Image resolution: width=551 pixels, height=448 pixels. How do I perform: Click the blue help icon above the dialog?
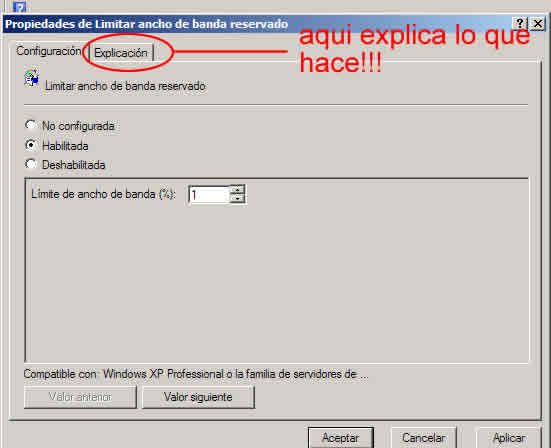(19, 6)
